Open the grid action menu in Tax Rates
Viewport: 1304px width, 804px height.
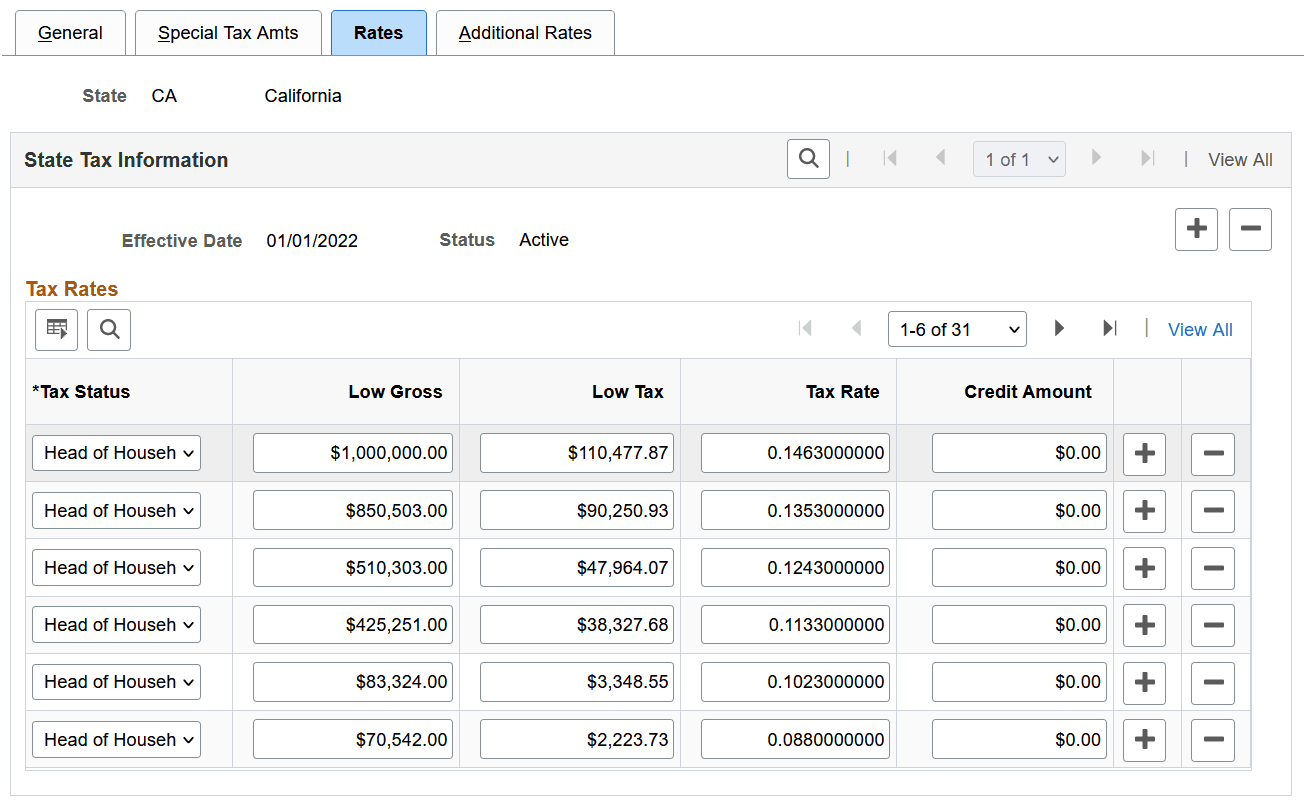pos(56,329)
